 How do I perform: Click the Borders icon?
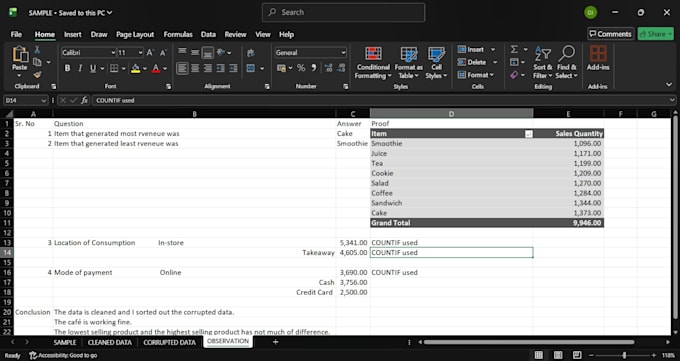click(114, 68)
